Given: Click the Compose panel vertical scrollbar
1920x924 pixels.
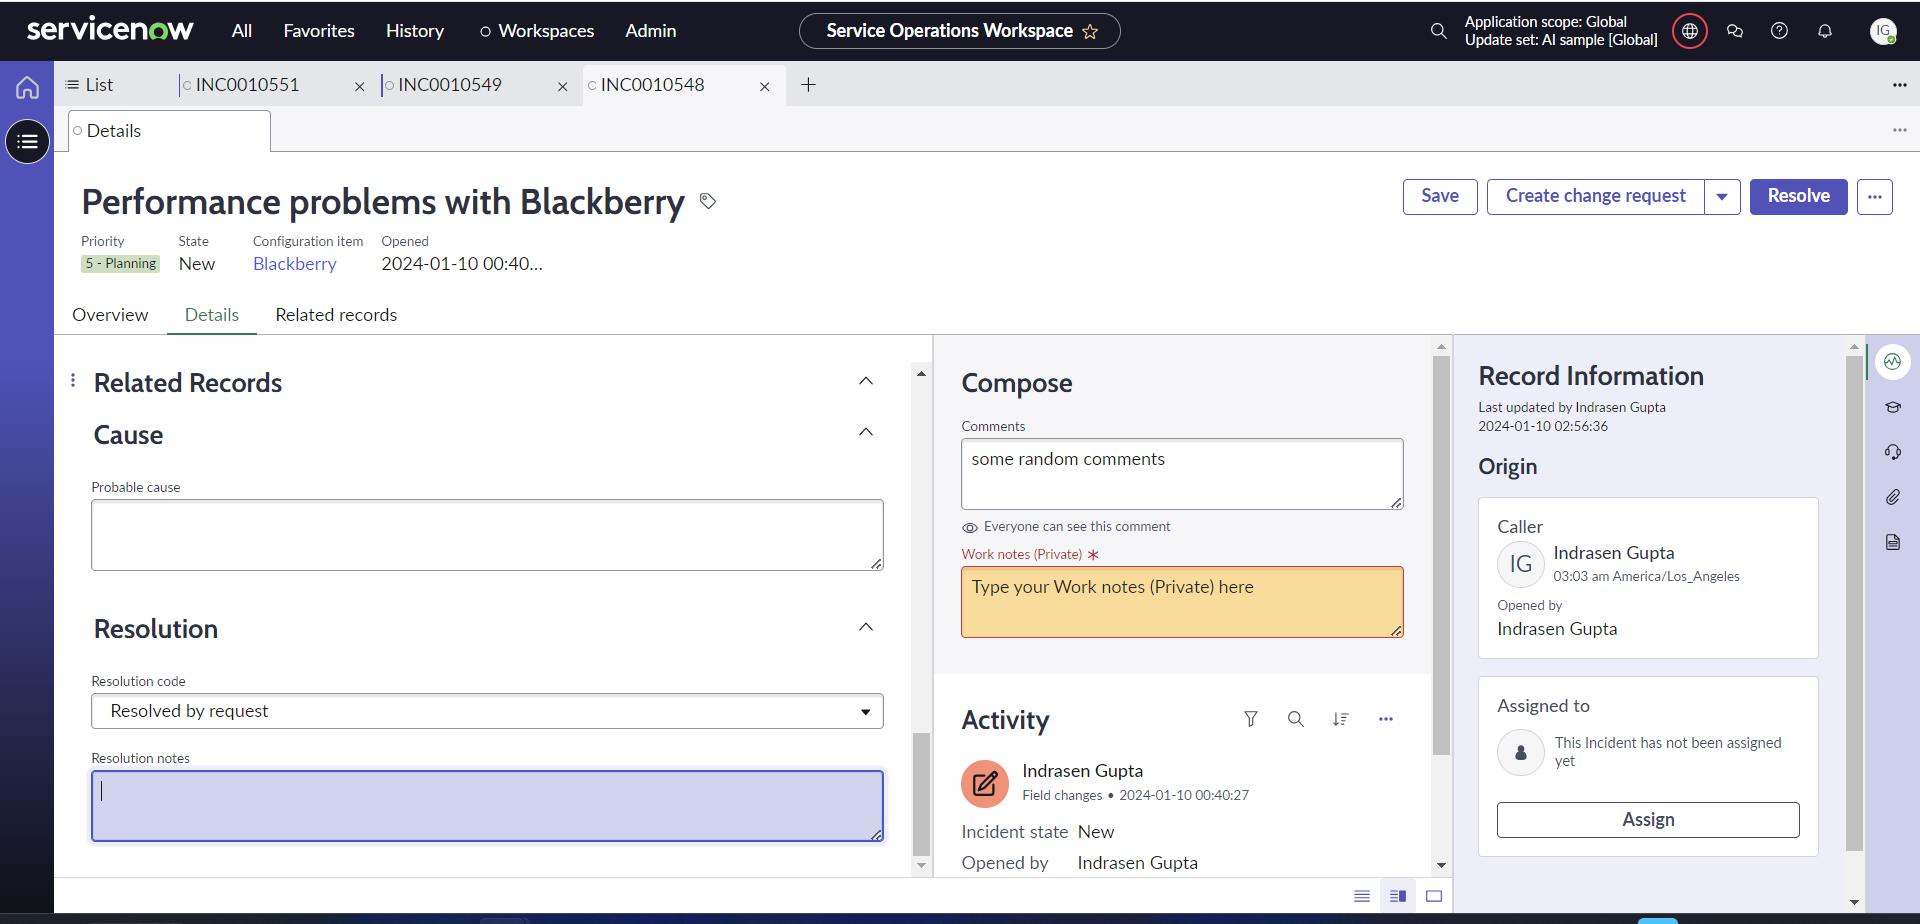Looking at the screenshot, I should (1441, 556).
